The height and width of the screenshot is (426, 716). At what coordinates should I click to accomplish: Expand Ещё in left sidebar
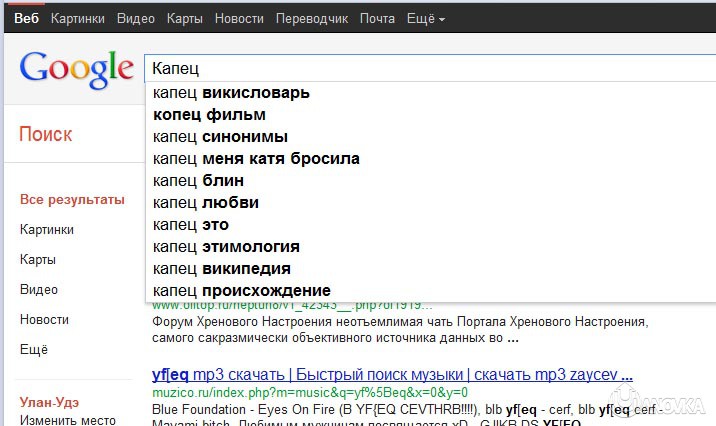[34, 350]
